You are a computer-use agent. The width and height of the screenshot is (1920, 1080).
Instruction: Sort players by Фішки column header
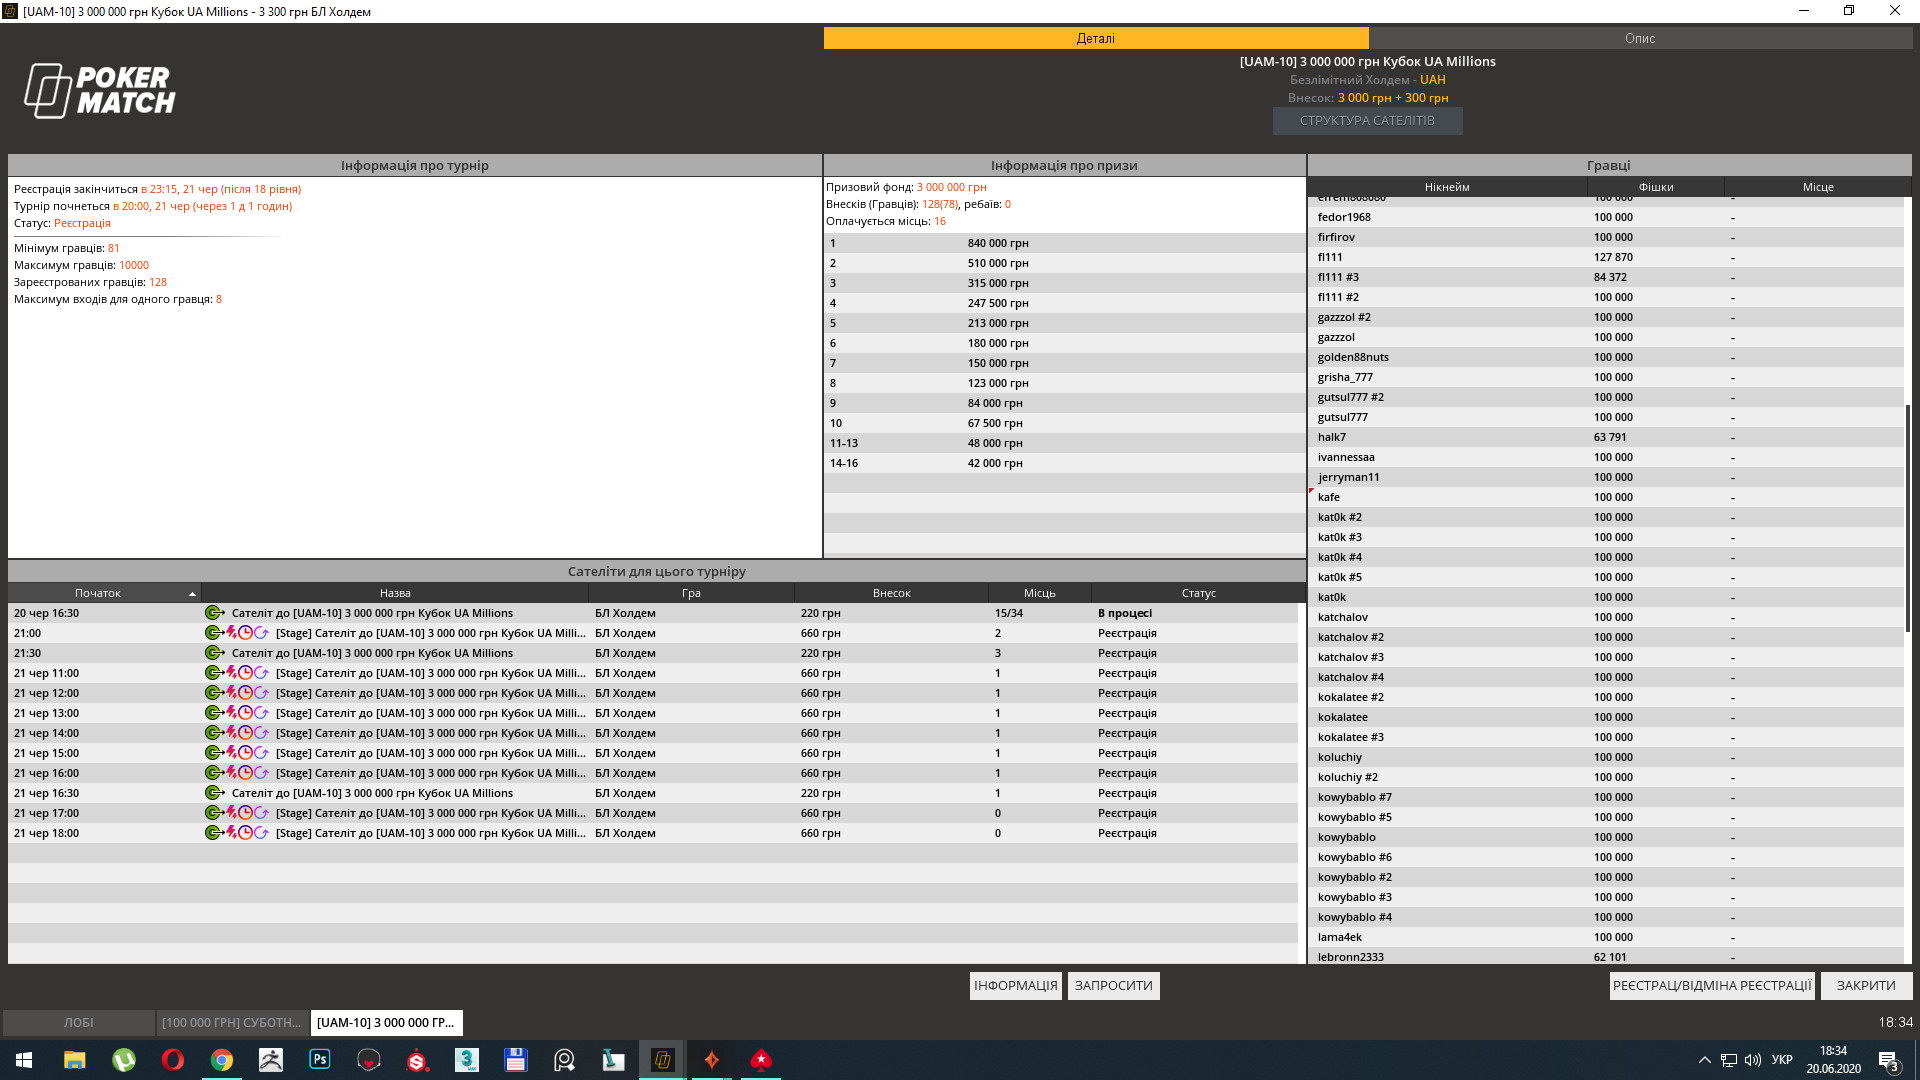[x=1656, y=187]
